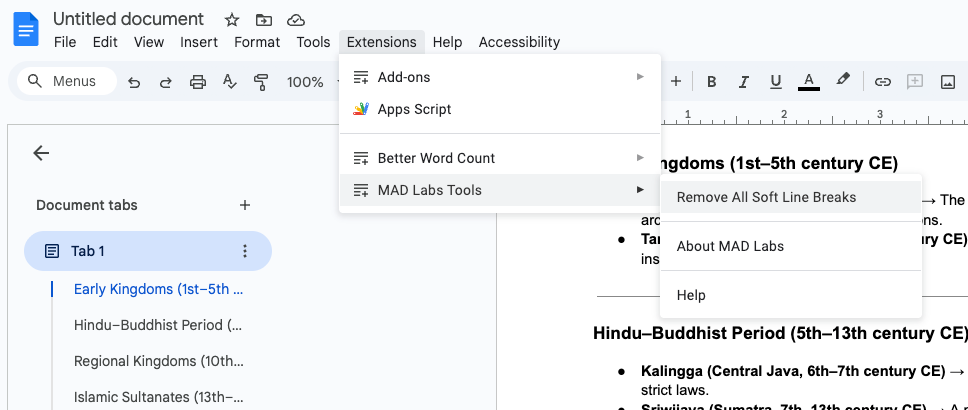The image size is (968, 410).
Task: Check the cloud save status icon
Action: [x=296, y=20]
